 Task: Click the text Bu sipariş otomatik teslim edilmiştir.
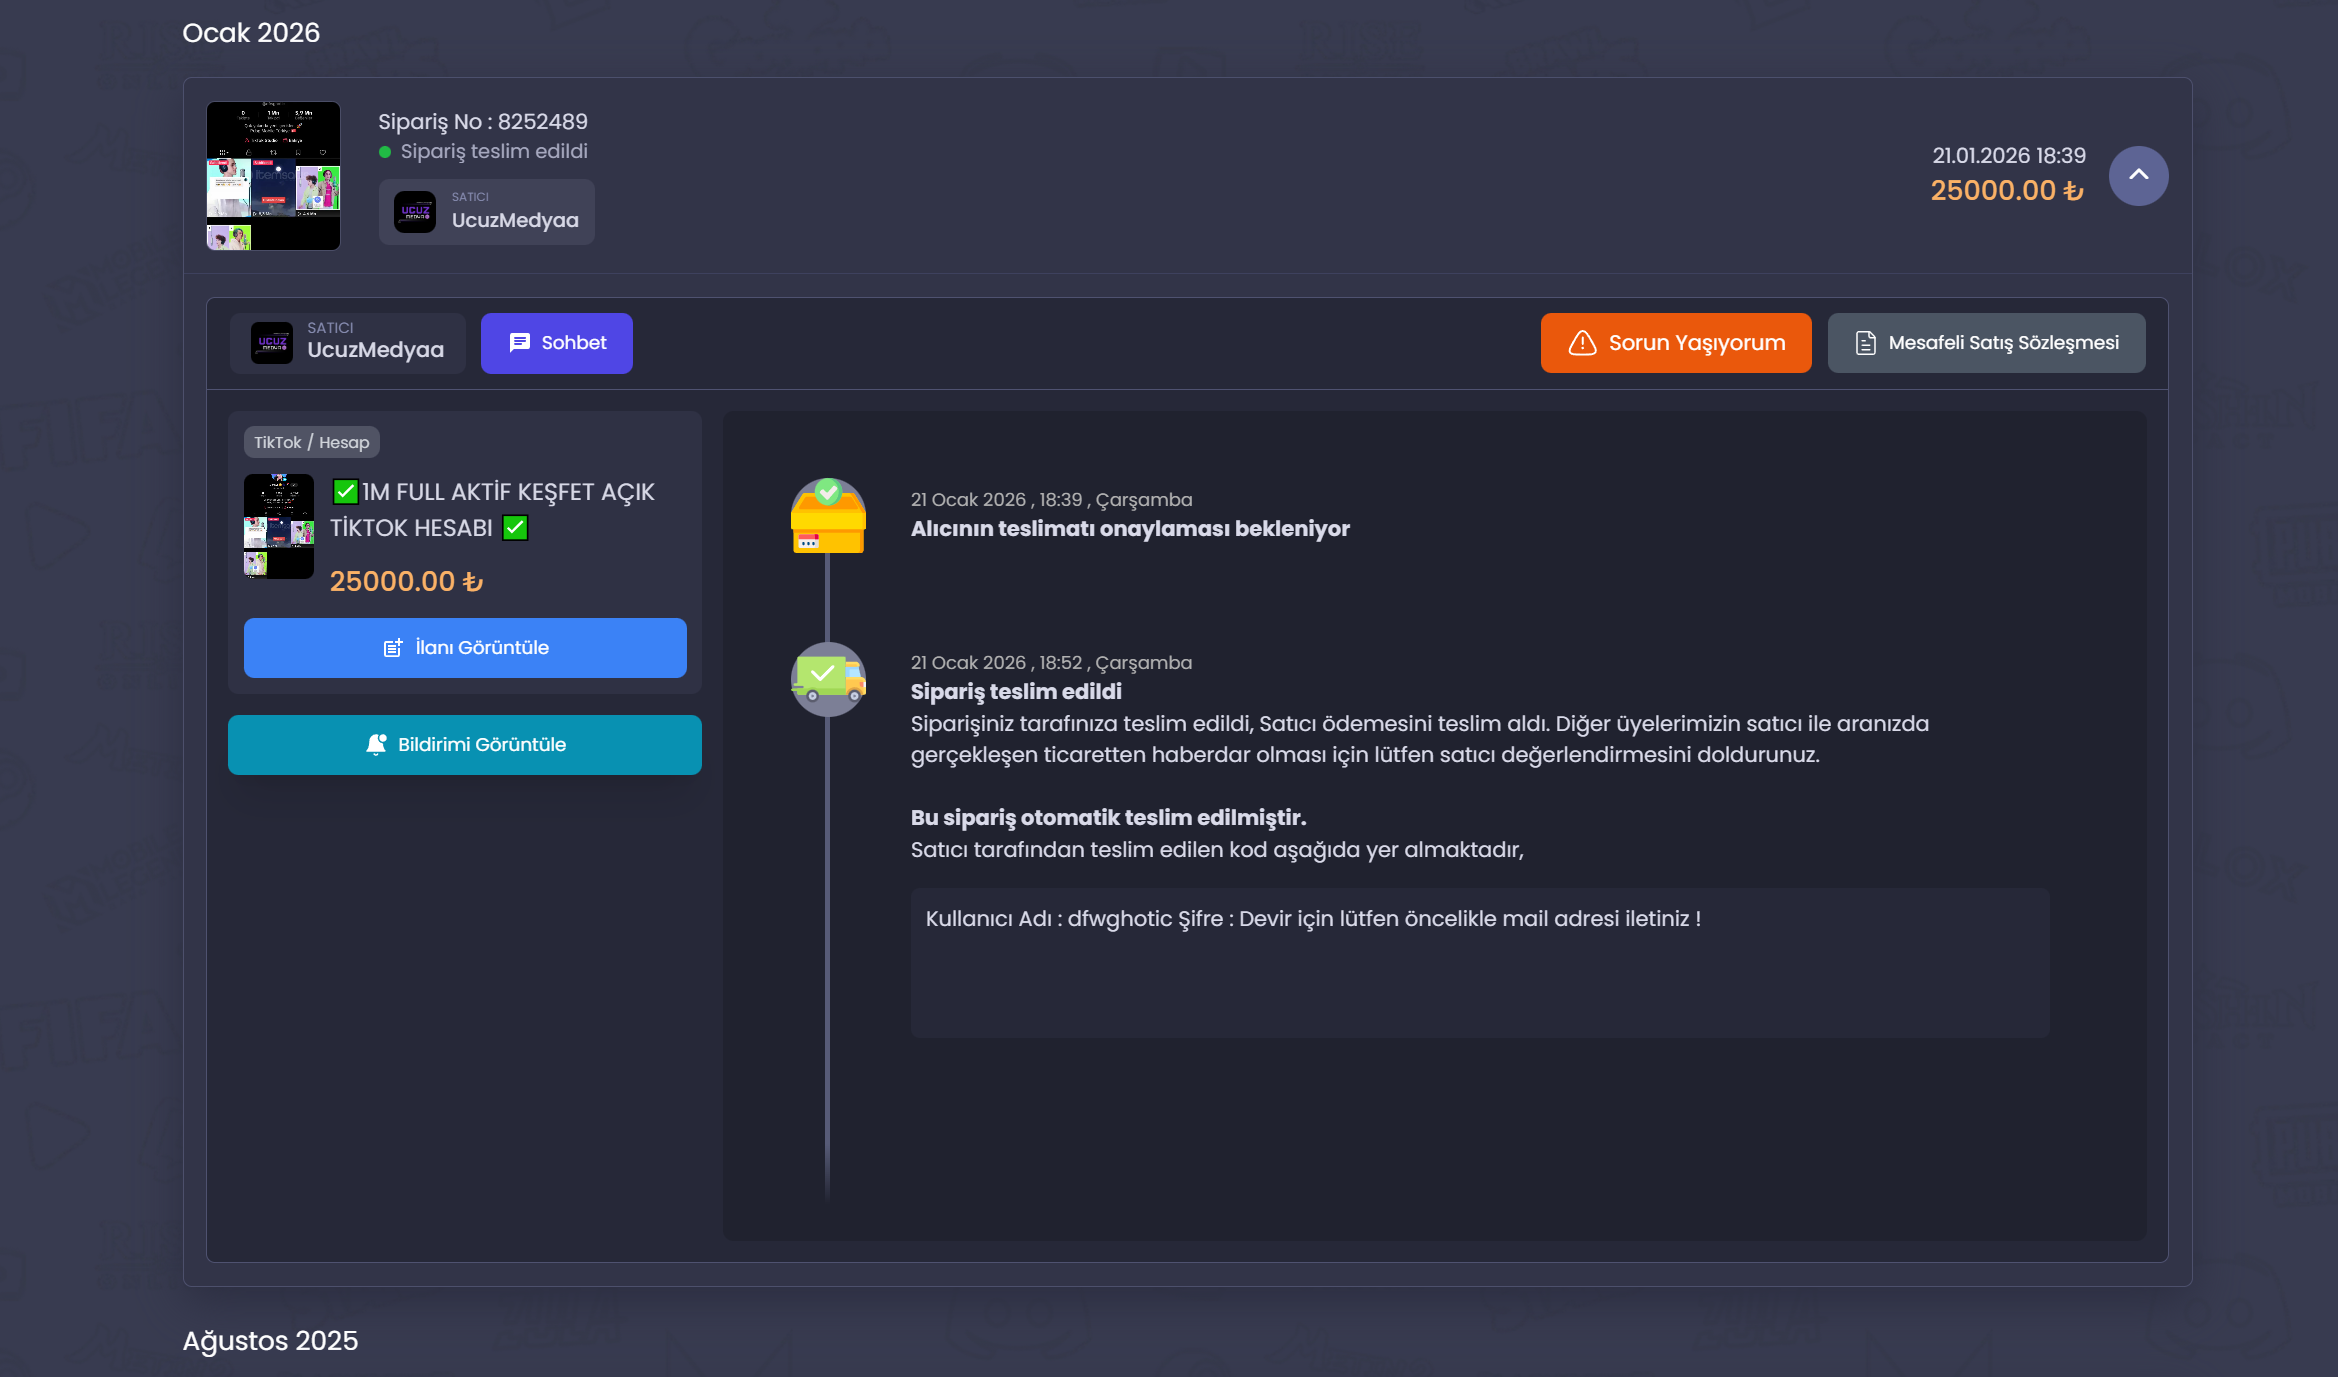tap(1108, 818)
